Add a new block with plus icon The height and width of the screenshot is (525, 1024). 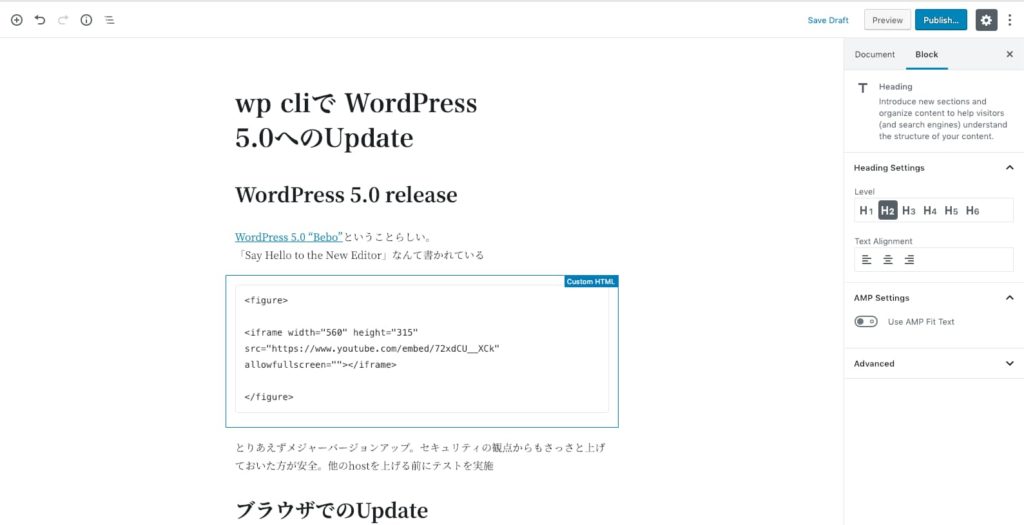pos(17,20)
